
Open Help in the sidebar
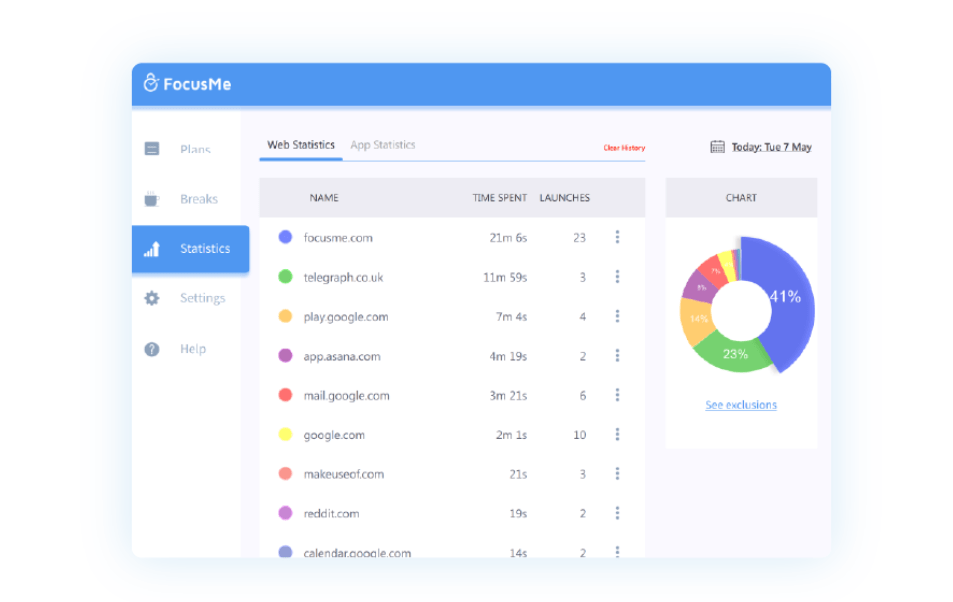click(193, 349)
